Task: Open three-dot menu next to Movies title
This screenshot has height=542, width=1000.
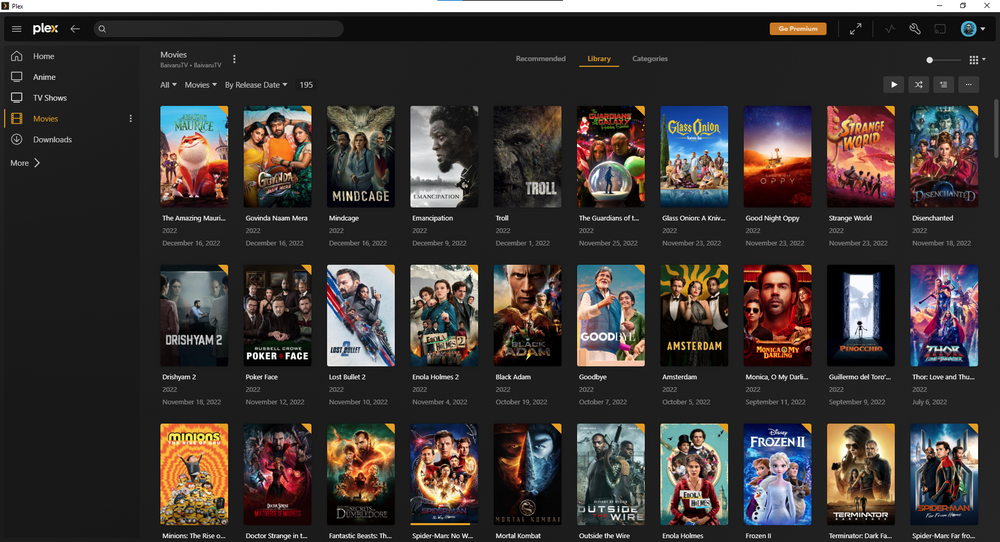Action: tap(235, 59)
